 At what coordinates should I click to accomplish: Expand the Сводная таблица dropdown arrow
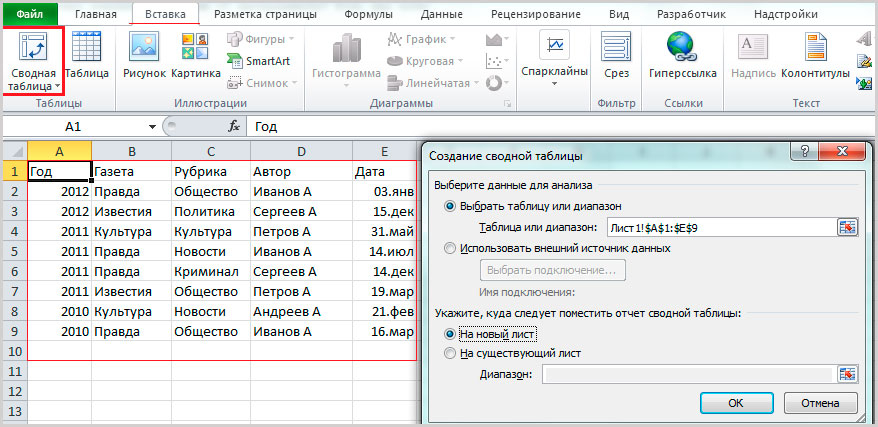coord(57,87)
